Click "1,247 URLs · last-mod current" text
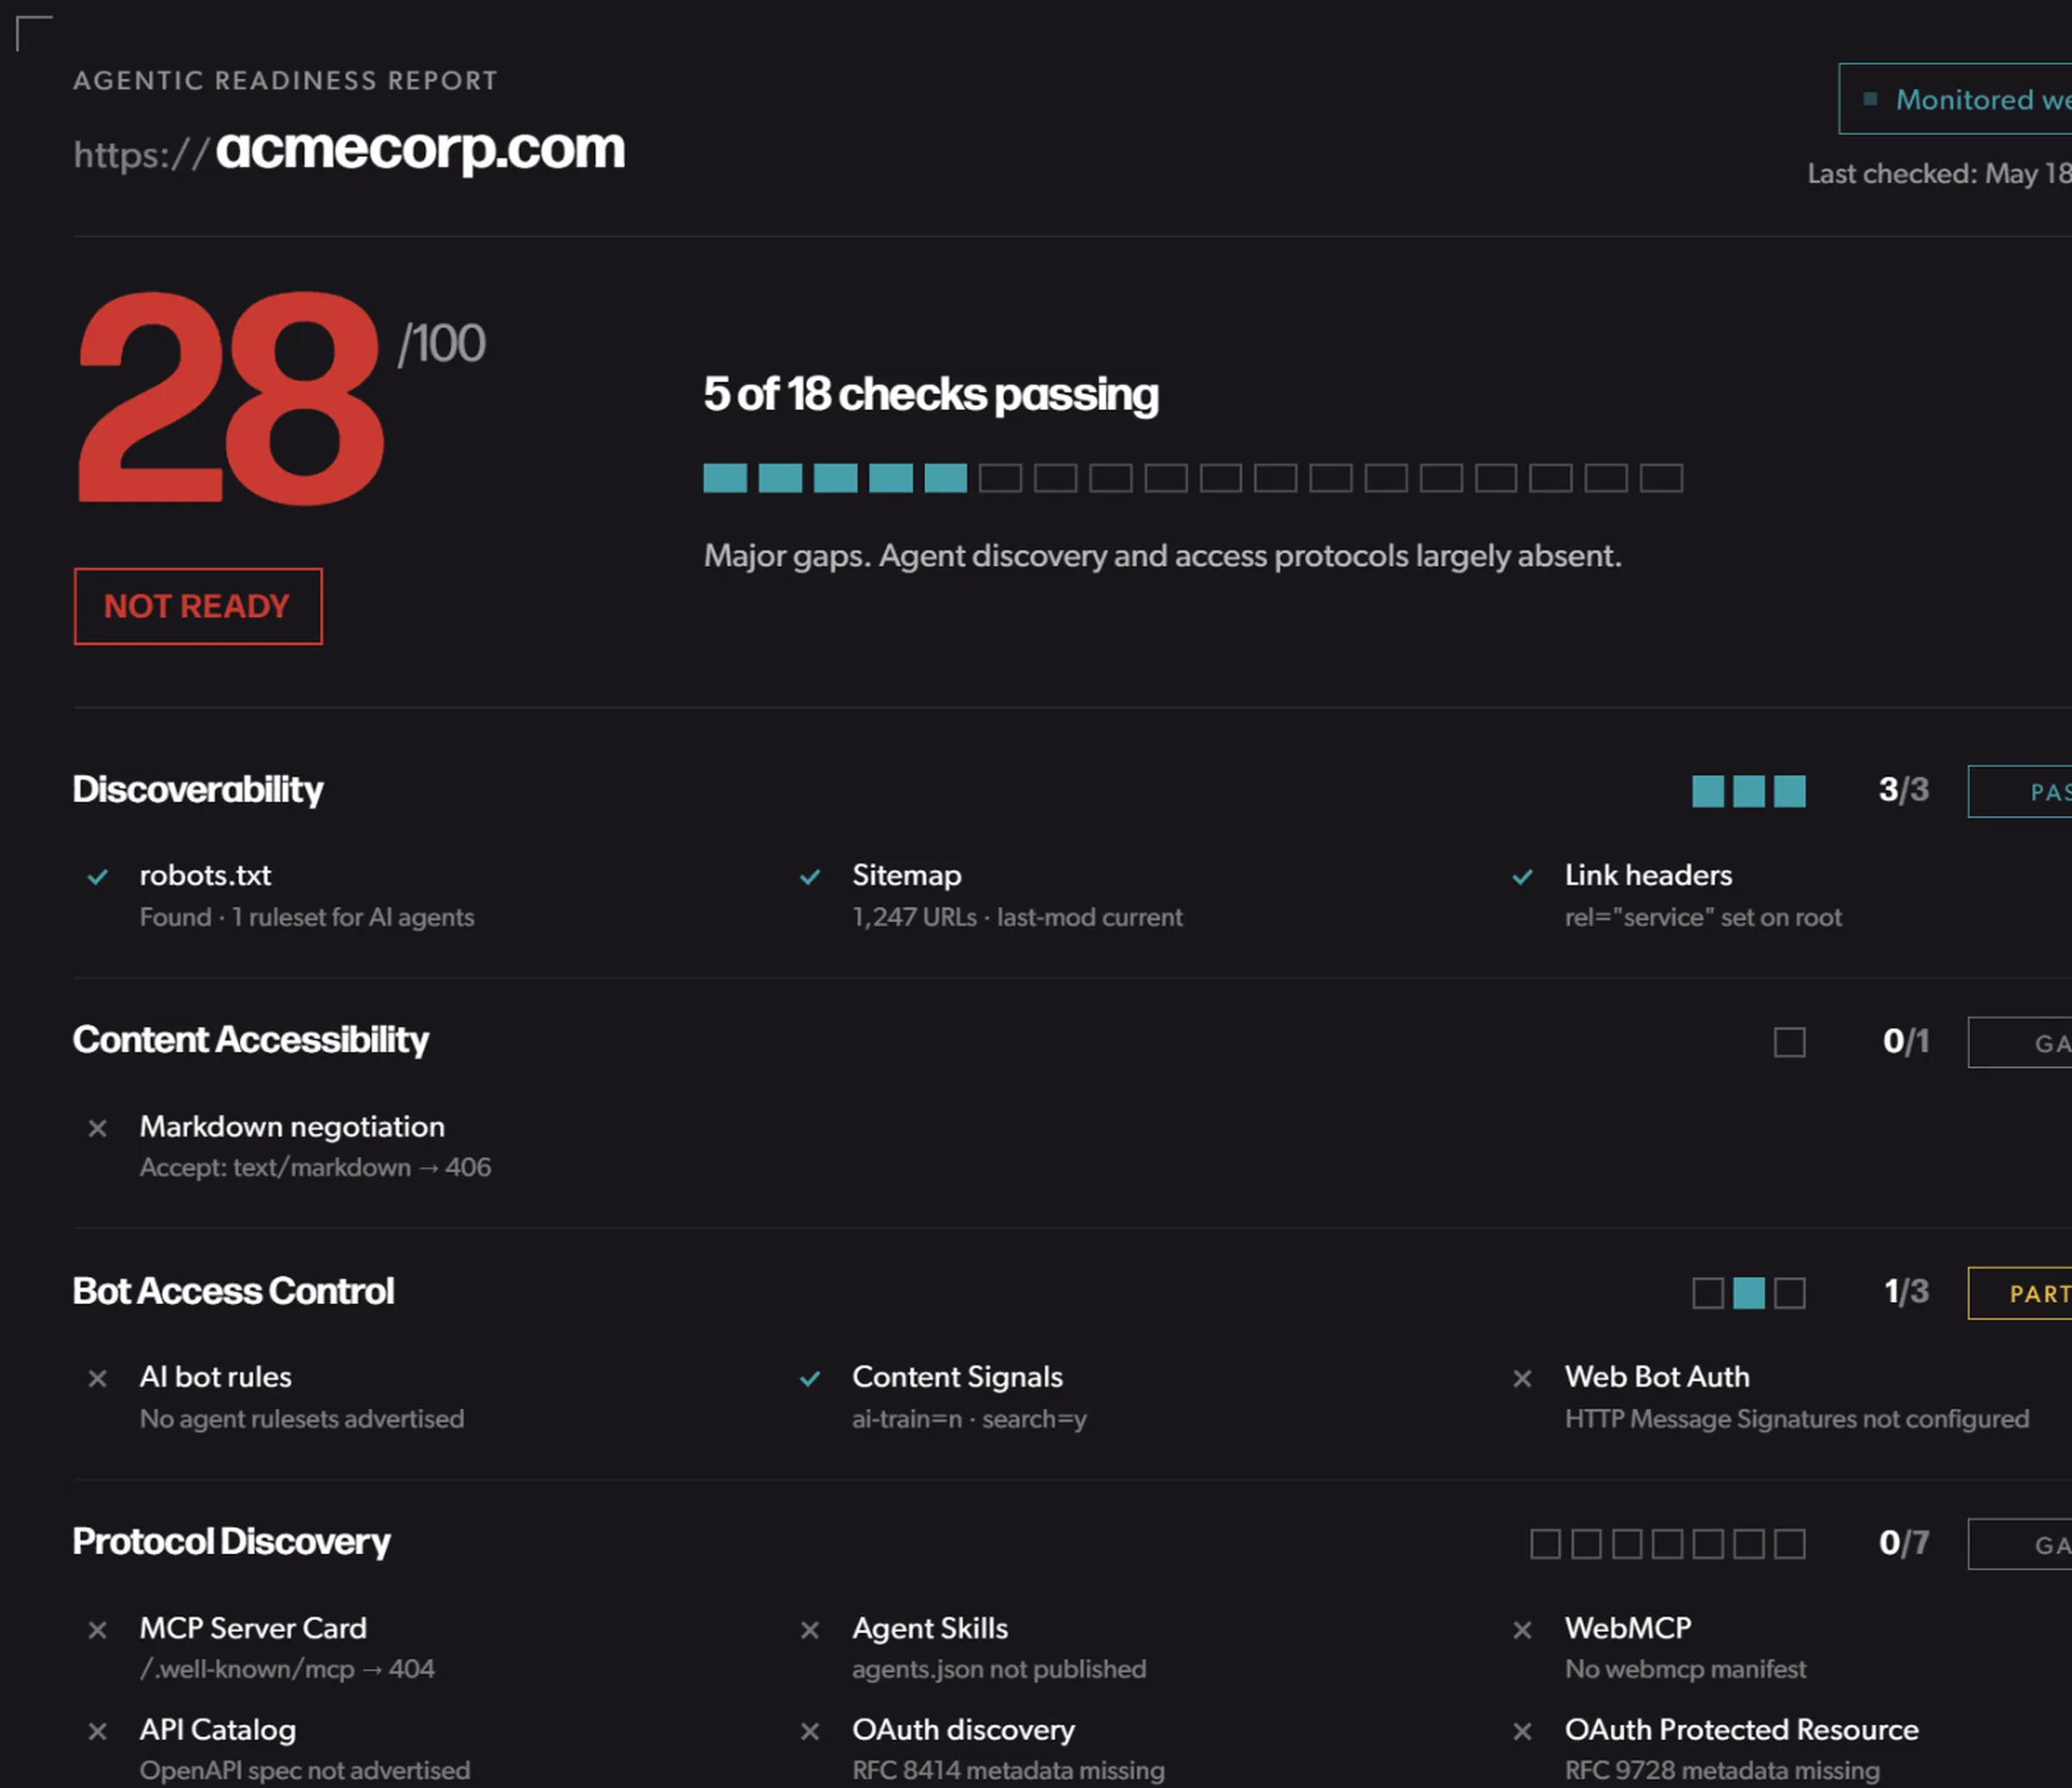 [1017, 918]
